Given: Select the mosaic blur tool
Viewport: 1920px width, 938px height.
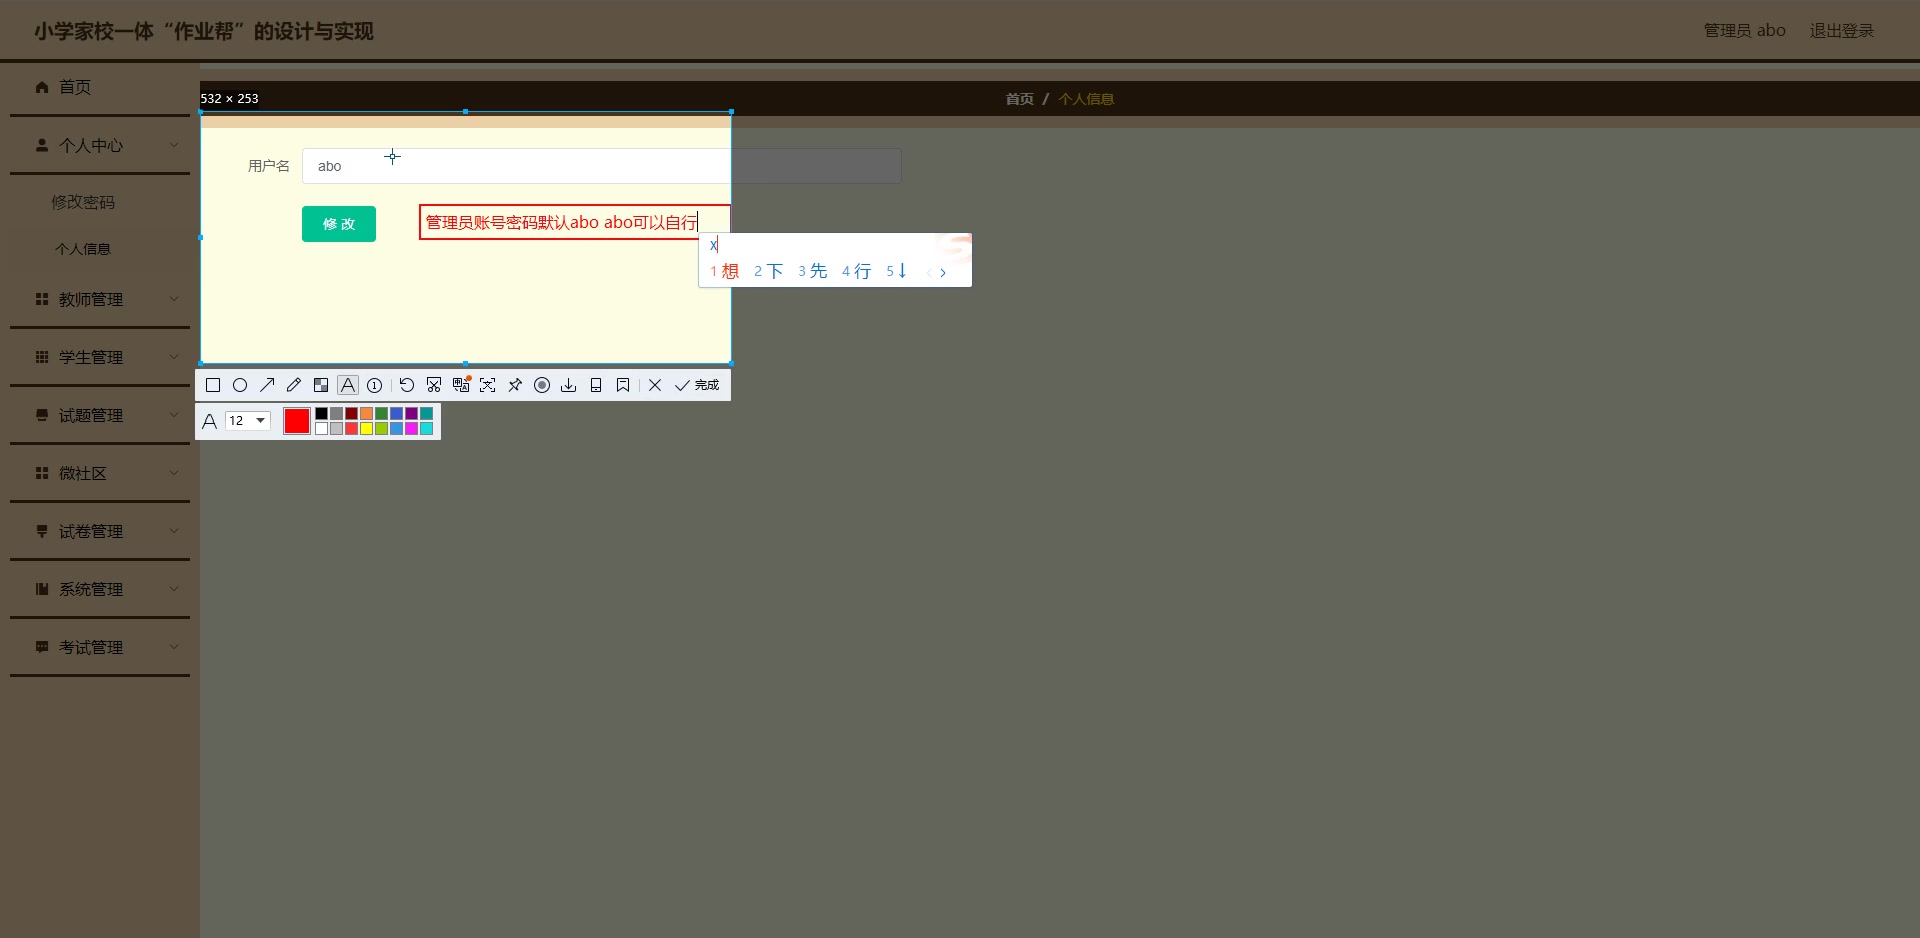Looking at the screenshot, I should point(321,385).
